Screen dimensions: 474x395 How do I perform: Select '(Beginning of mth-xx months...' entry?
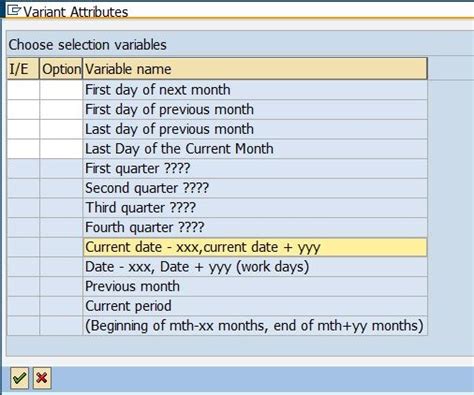255,326
